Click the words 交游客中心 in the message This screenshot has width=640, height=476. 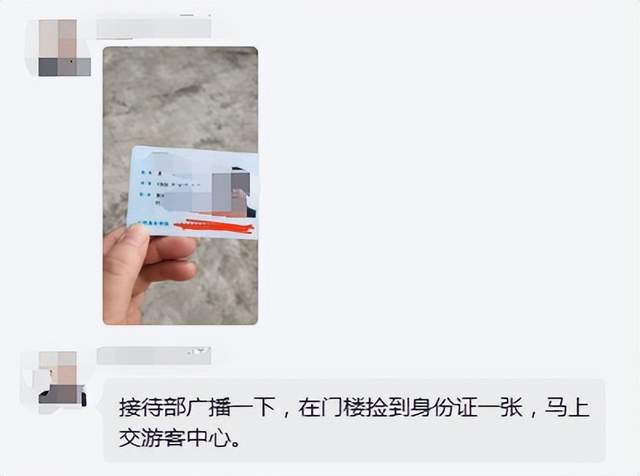click(174, 438)
